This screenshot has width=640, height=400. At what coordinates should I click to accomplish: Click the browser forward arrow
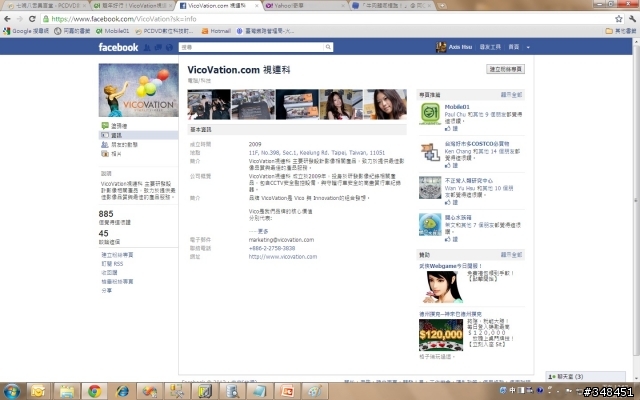coord(20,19)
